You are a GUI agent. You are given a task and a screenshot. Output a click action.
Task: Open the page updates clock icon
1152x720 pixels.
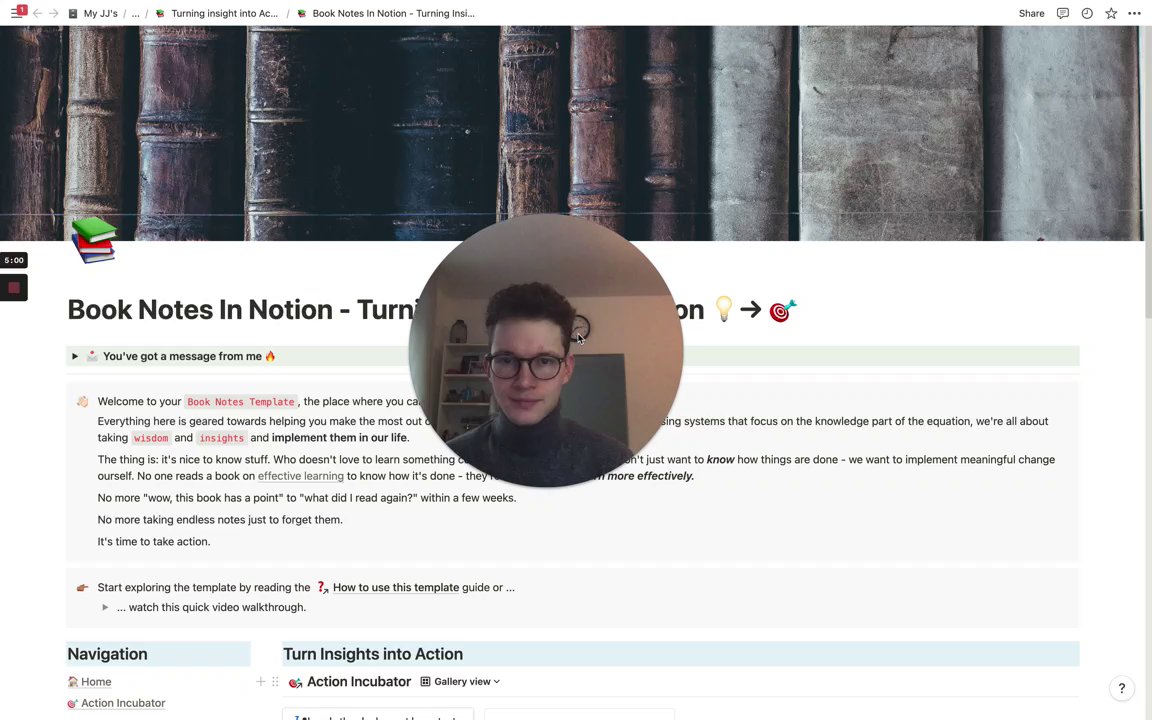(x=1087, y=13)
